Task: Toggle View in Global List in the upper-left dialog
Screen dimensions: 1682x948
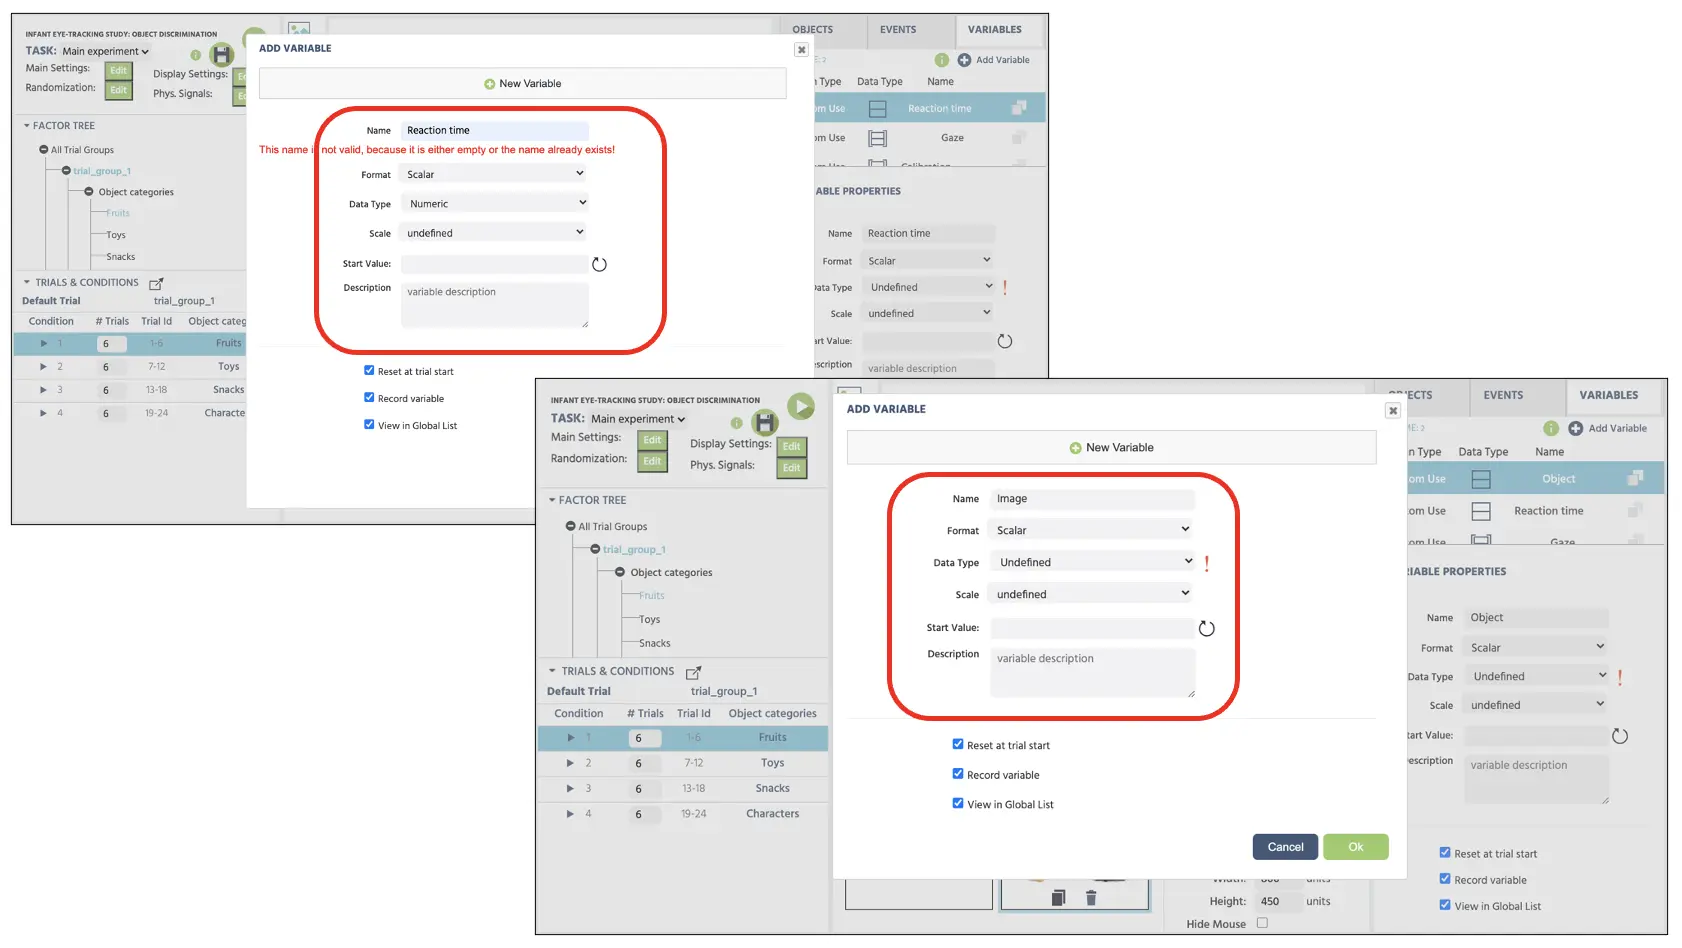Action: tap(369, 424)
